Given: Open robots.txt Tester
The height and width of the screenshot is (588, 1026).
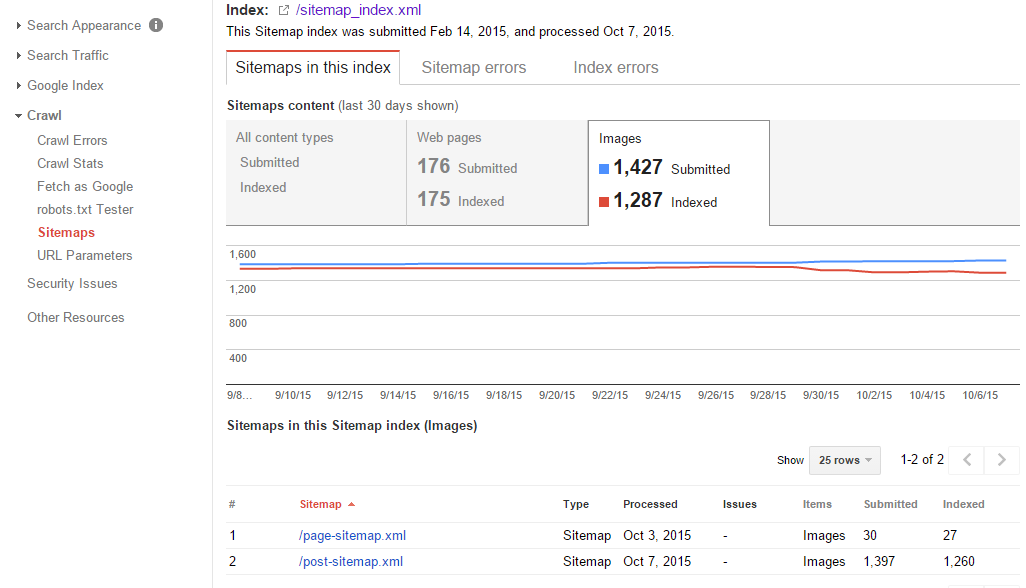Looking at the screenshot, I should 85,209.
